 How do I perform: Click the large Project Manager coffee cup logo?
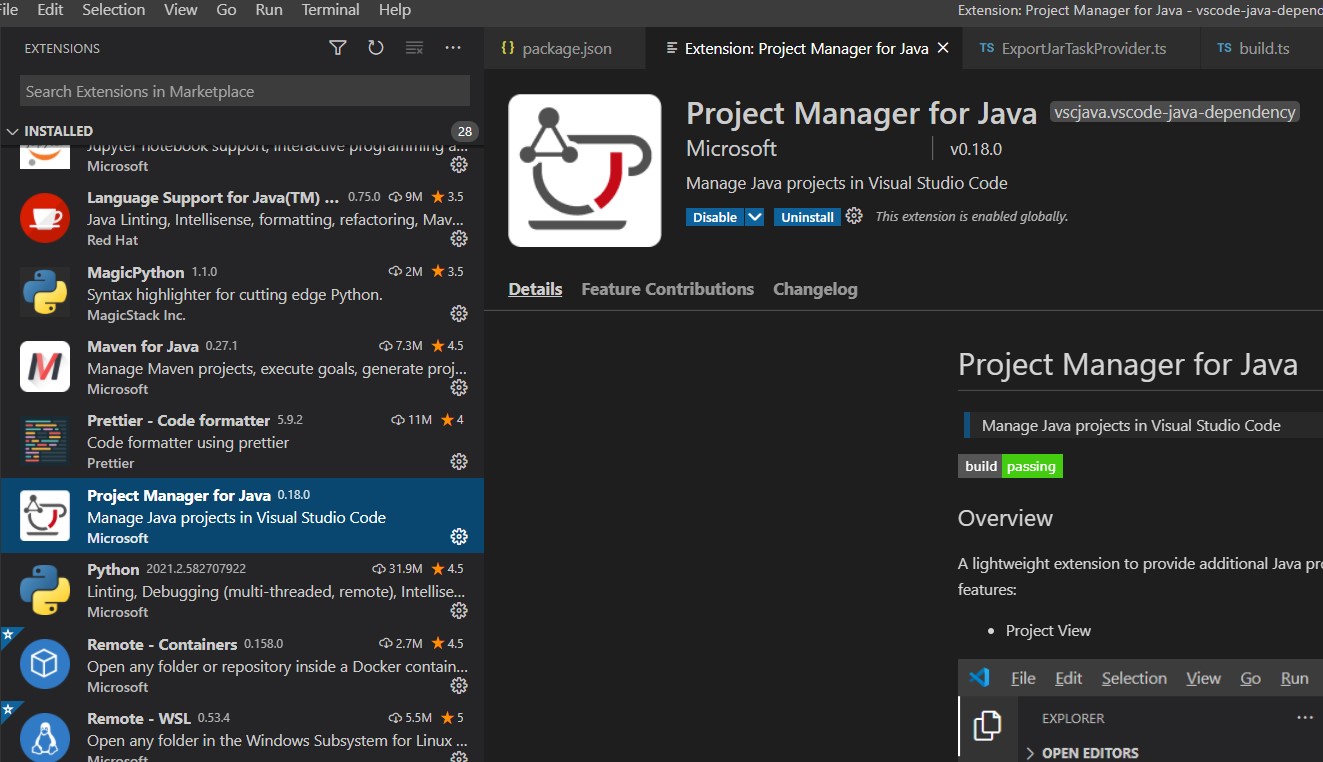[x=585, y=170]
